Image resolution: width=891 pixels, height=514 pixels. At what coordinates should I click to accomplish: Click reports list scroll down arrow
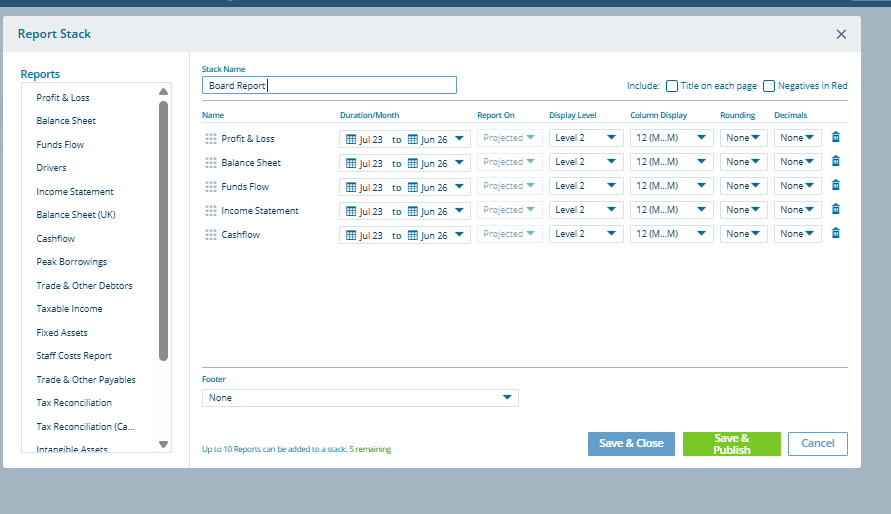pos(164,445)
